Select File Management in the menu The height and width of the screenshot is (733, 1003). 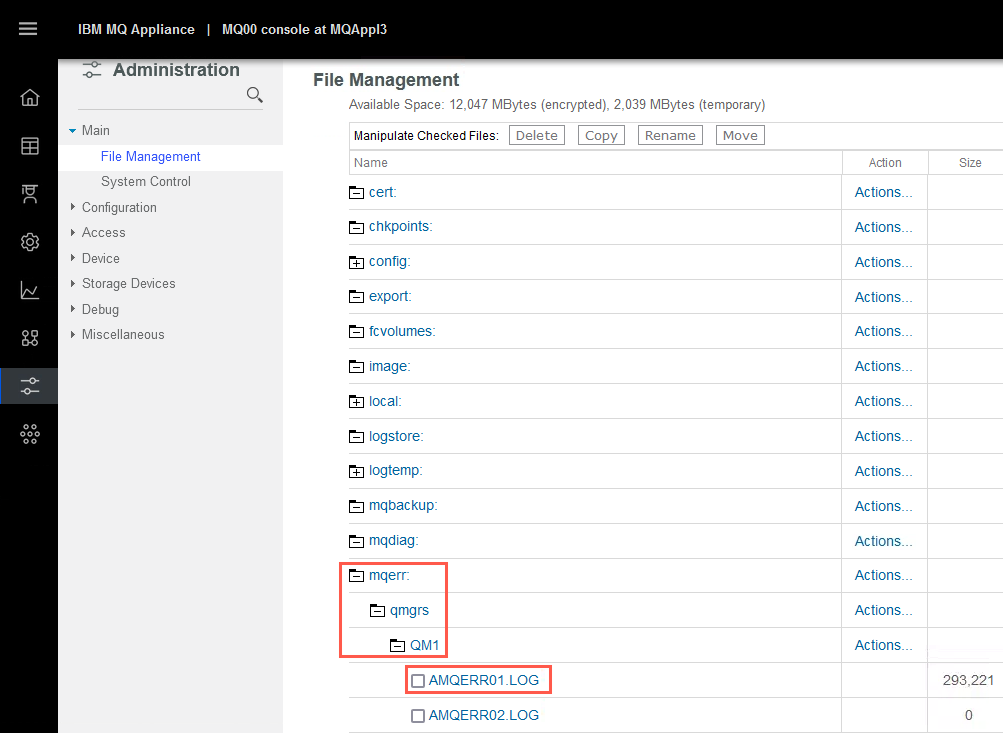(x=150, y=157)
